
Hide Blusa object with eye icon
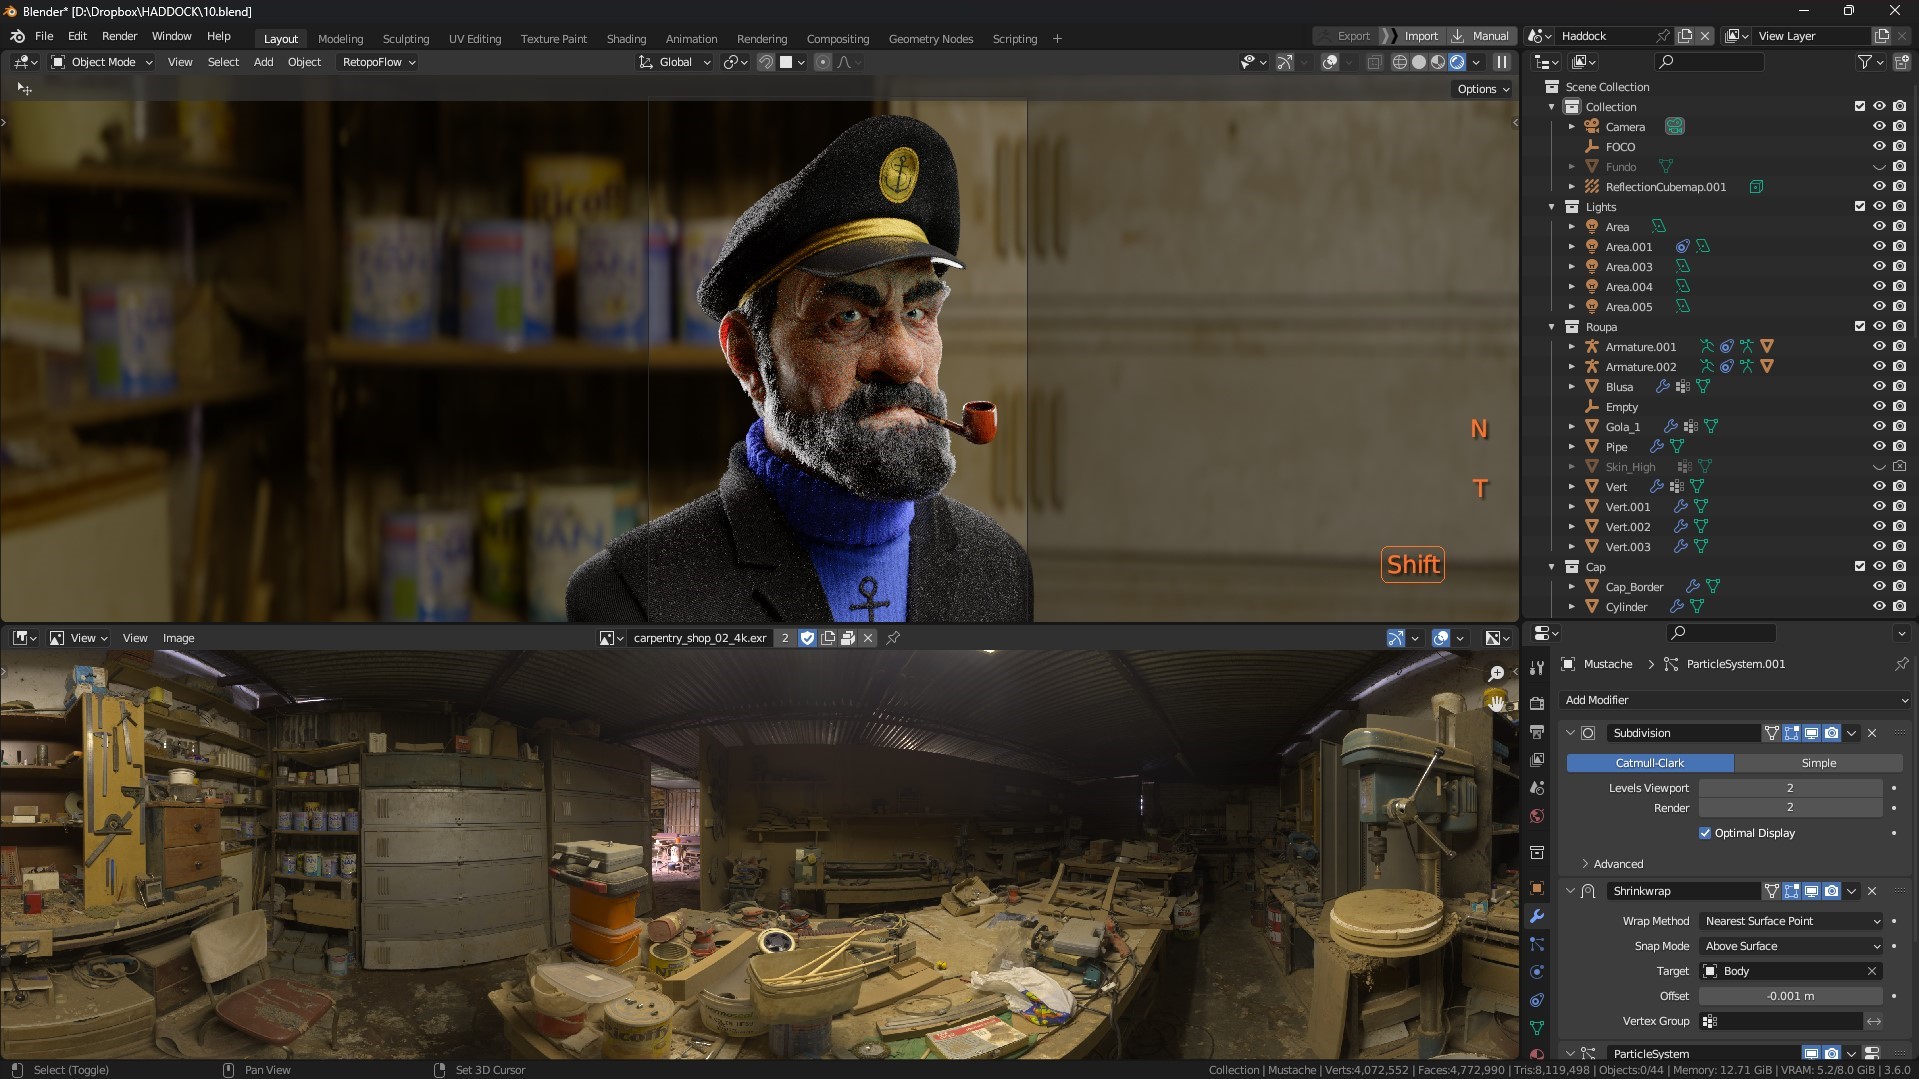tap(1879, 387)
